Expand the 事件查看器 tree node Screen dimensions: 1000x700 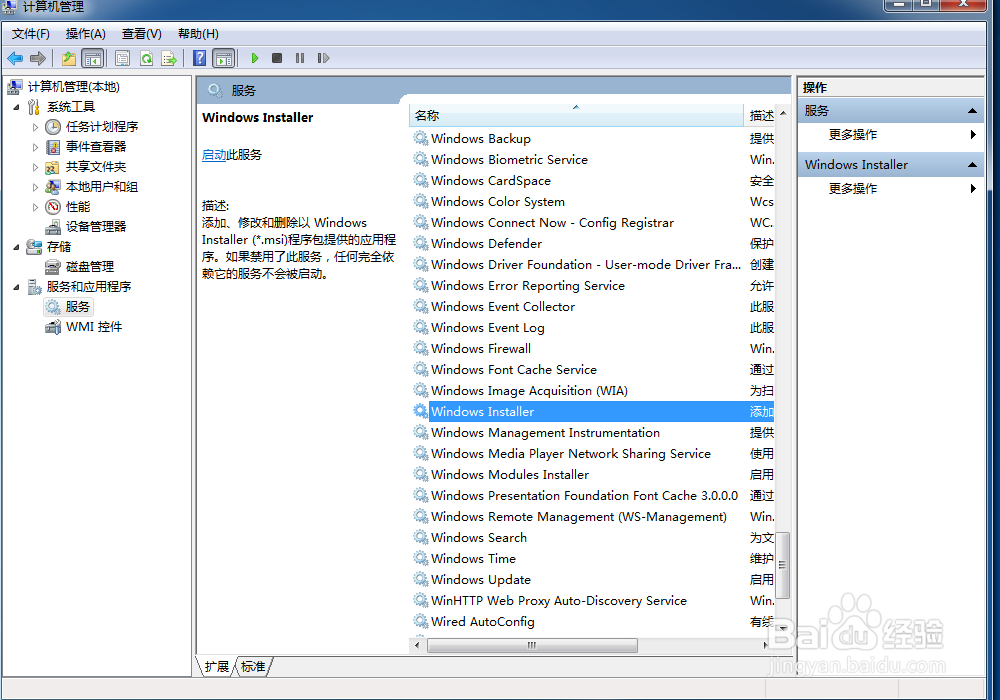pos(36,147)
